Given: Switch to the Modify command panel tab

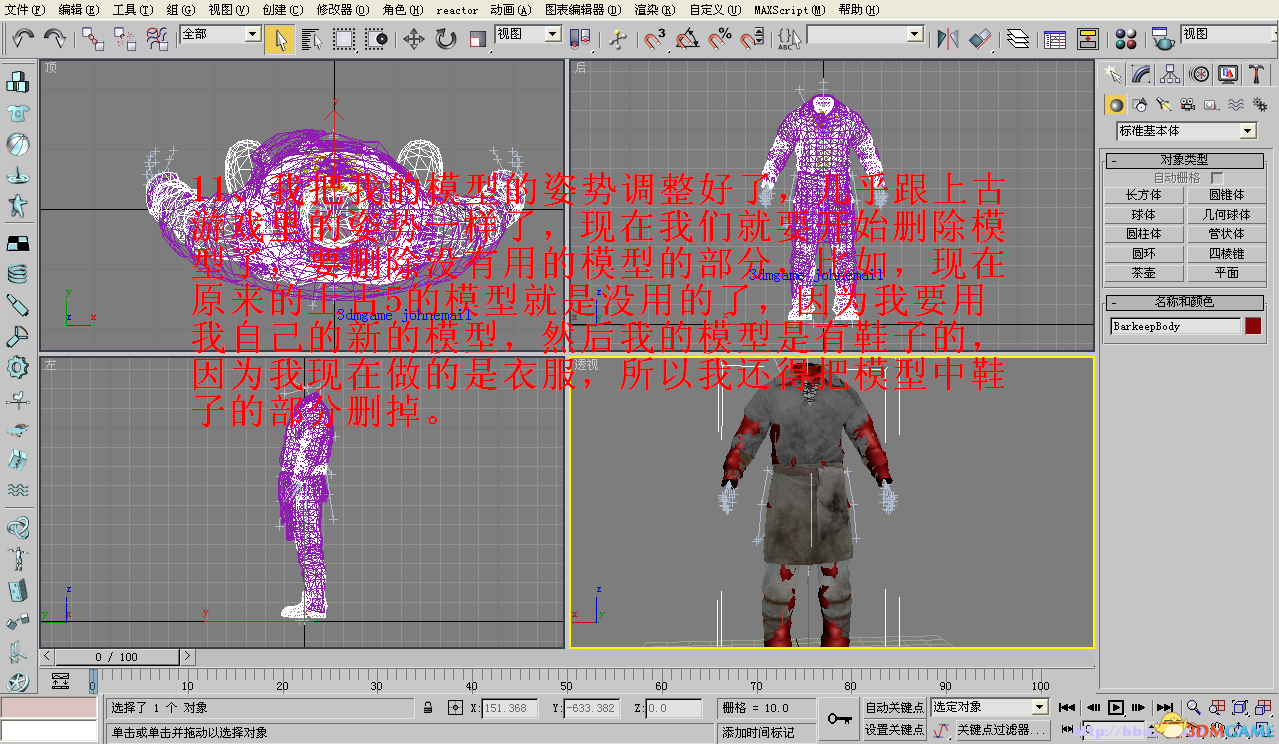Looking at the screenshot, I should point(1141,74).
